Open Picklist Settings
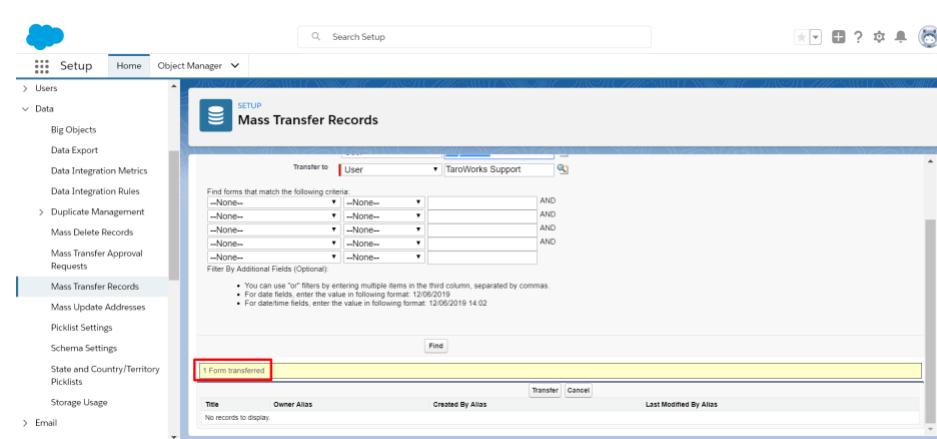The image size is (937, 439). 81,327
